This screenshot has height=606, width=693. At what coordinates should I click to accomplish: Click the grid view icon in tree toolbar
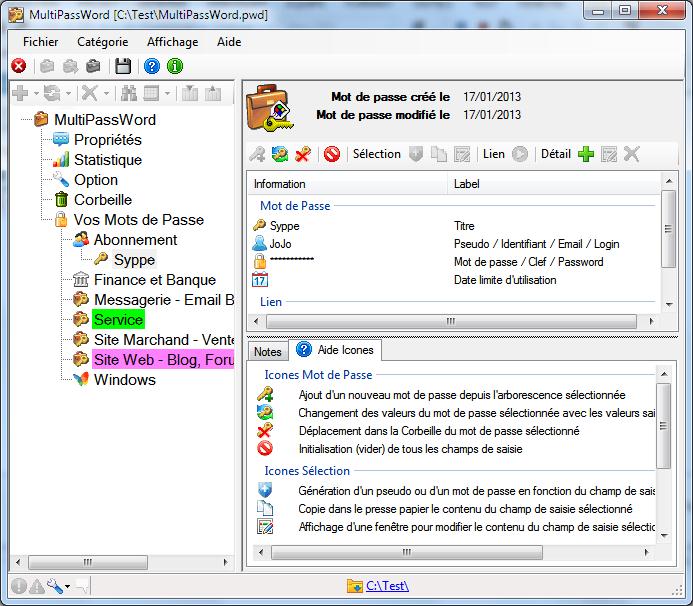click(151, 93)
